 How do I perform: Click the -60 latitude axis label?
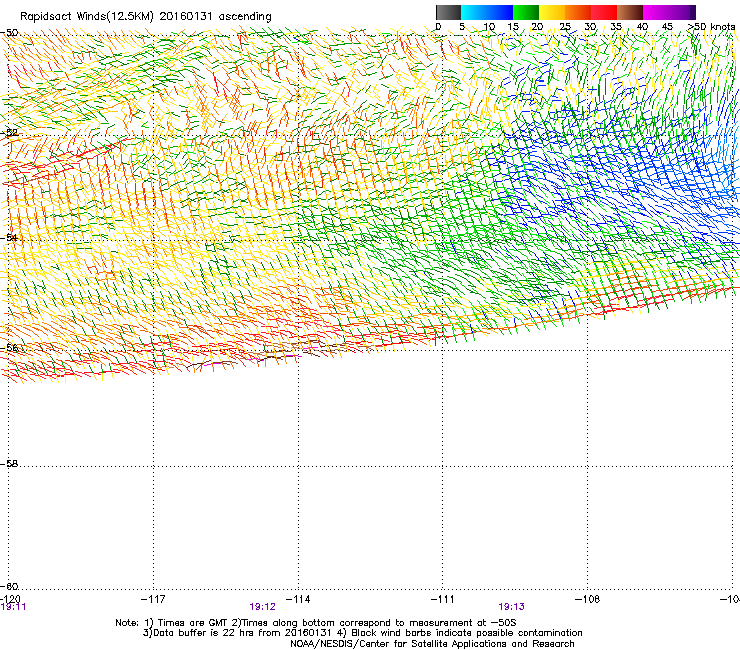[x=9, y=586]
